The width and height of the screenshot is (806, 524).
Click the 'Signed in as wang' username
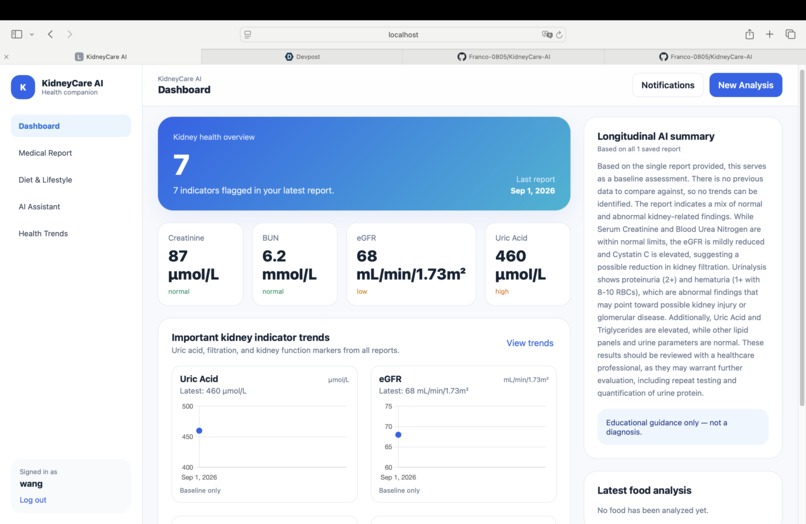coord(31,484)
